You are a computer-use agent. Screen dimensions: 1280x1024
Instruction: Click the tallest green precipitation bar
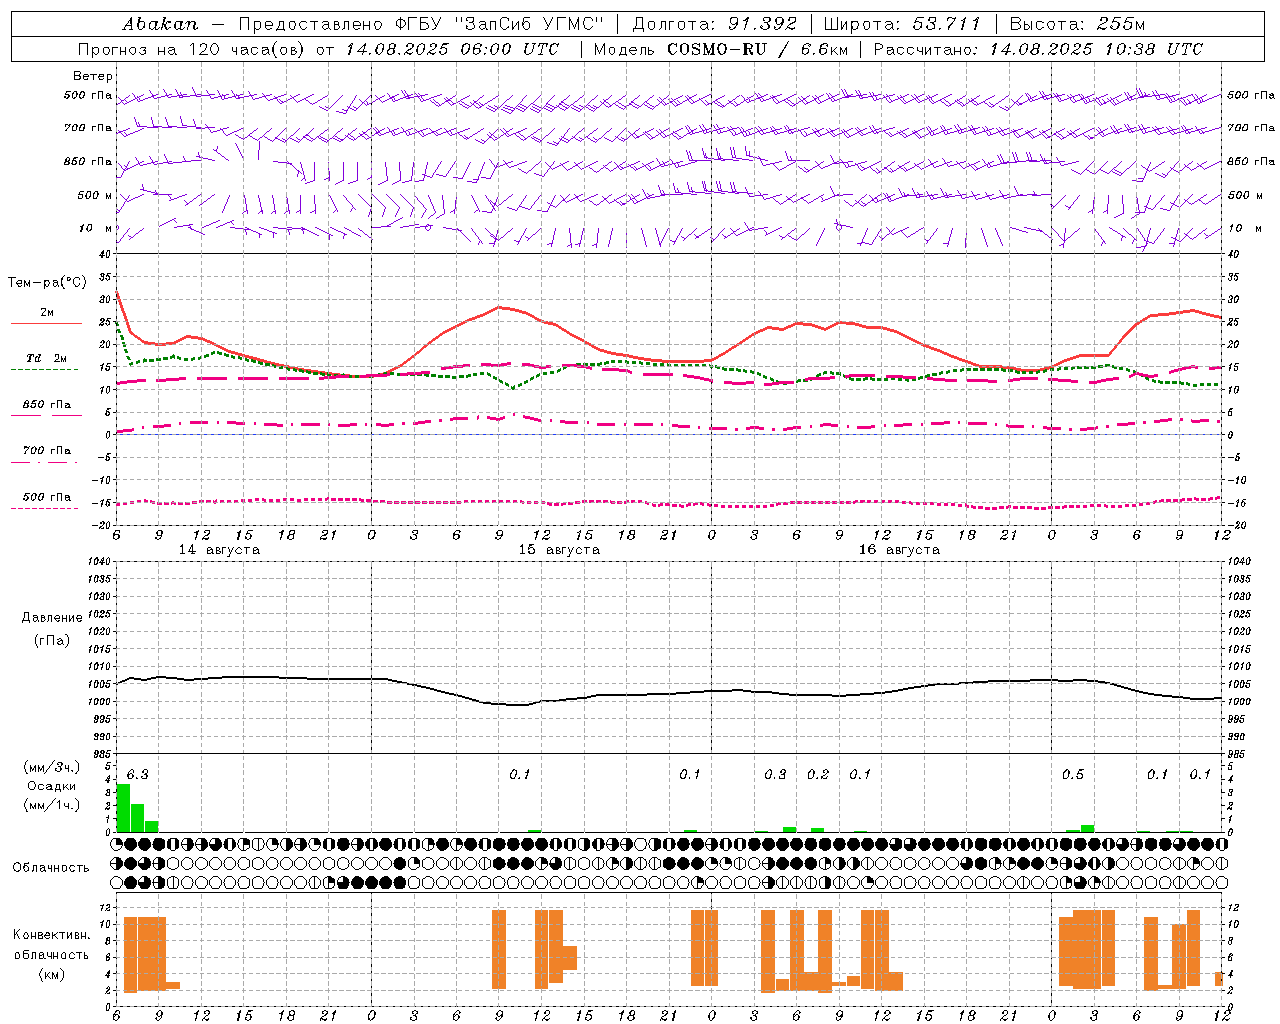[123, 808]
